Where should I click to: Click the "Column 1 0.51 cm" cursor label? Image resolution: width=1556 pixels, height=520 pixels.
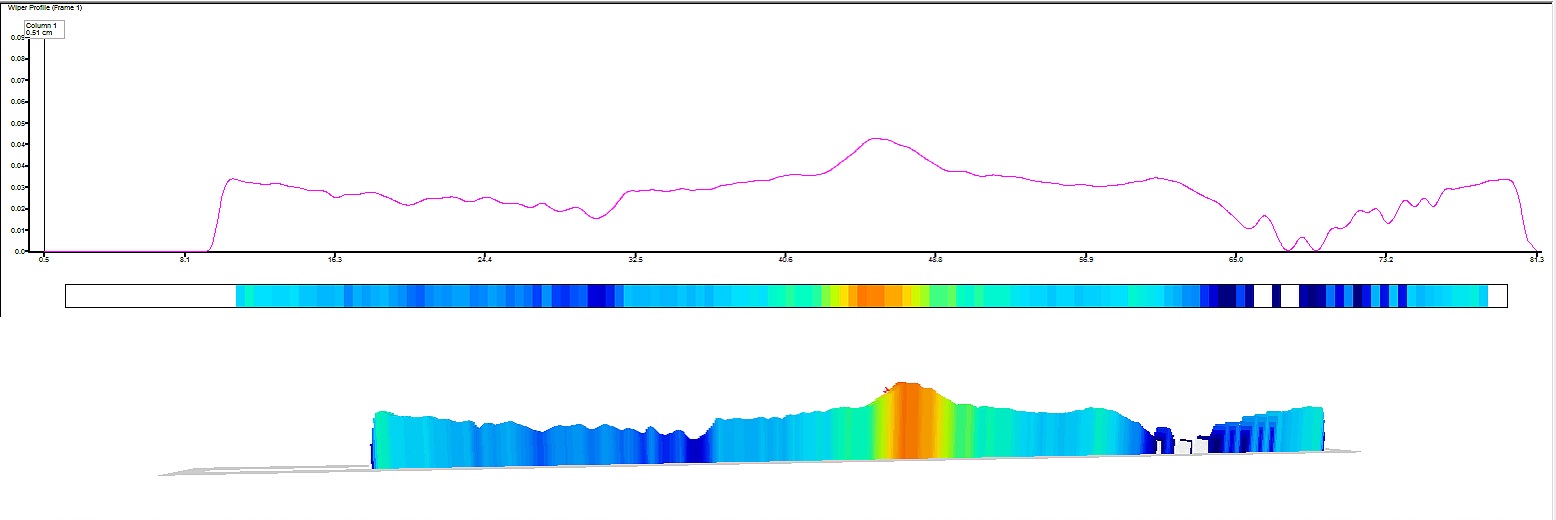44,28
